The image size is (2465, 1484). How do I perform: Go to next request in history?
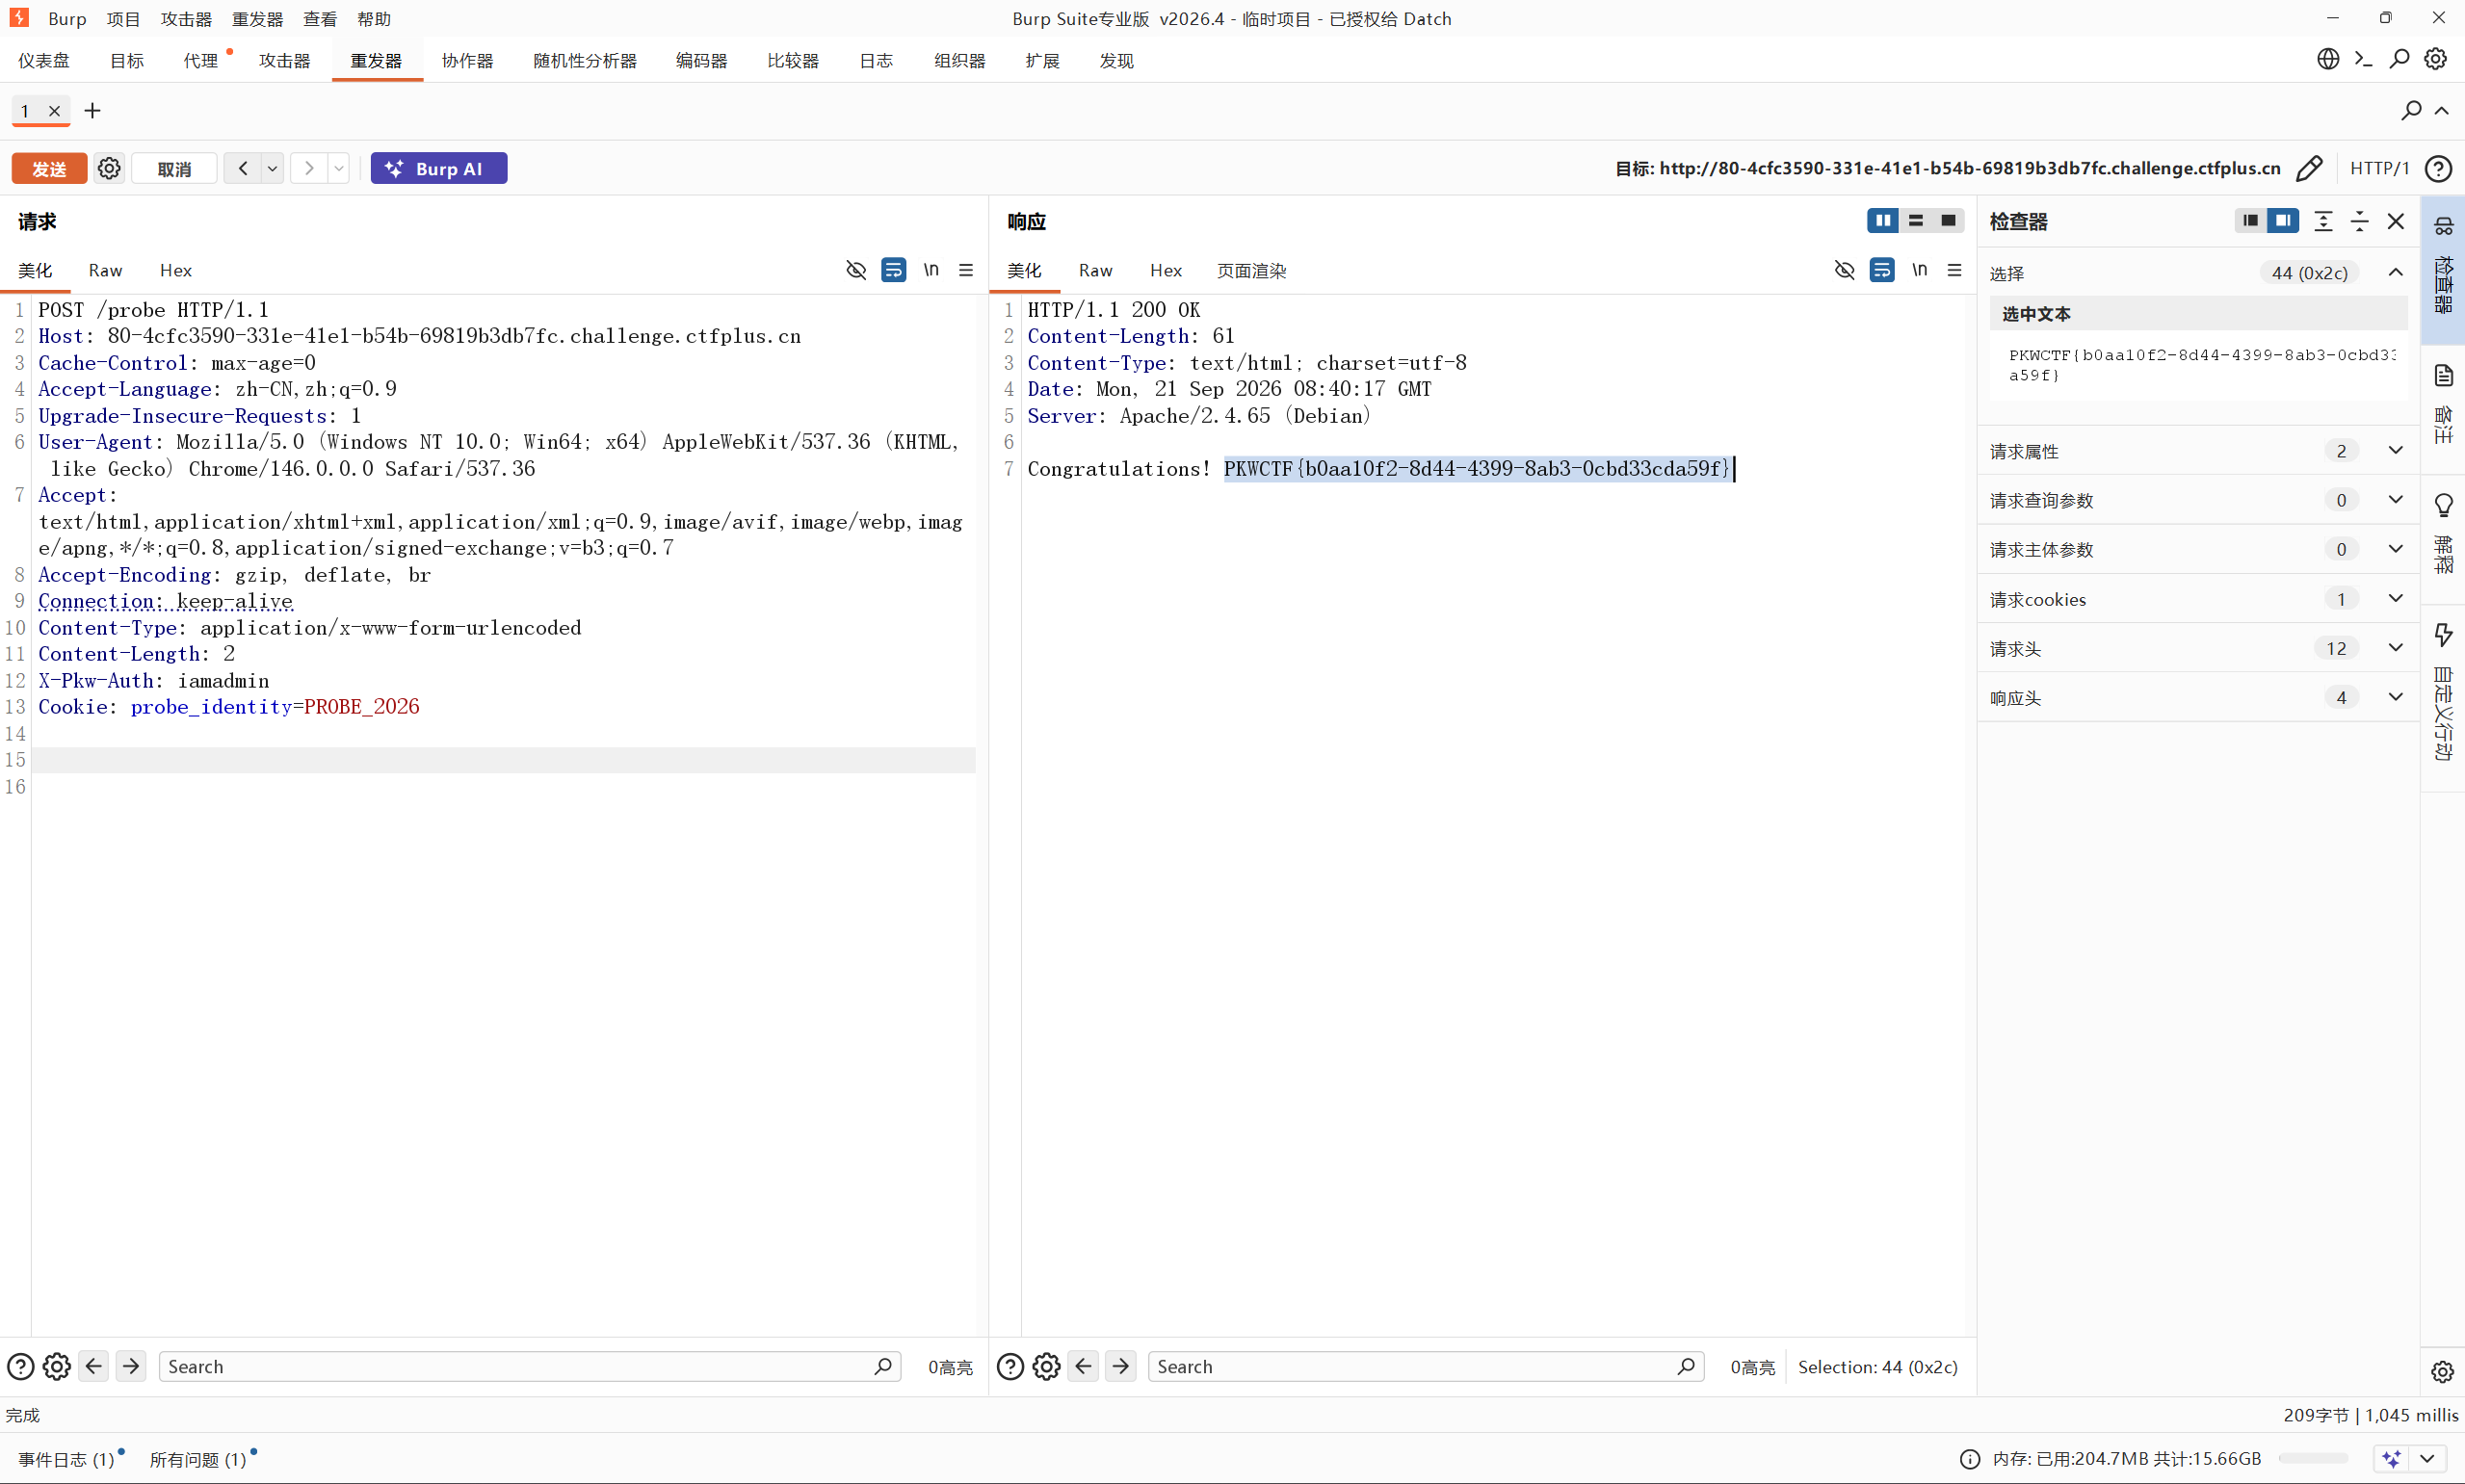[309, 169]
